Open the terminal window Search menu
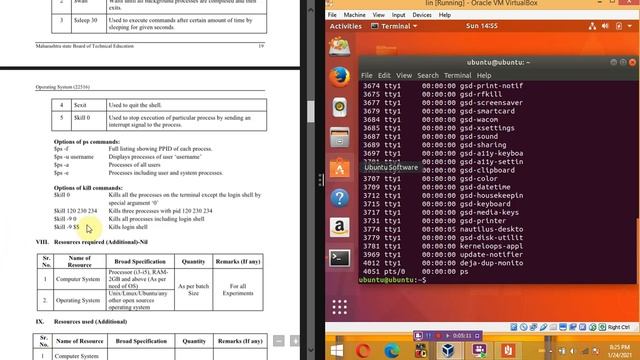This screenshot has width=640, height=360. coord(428,76)
